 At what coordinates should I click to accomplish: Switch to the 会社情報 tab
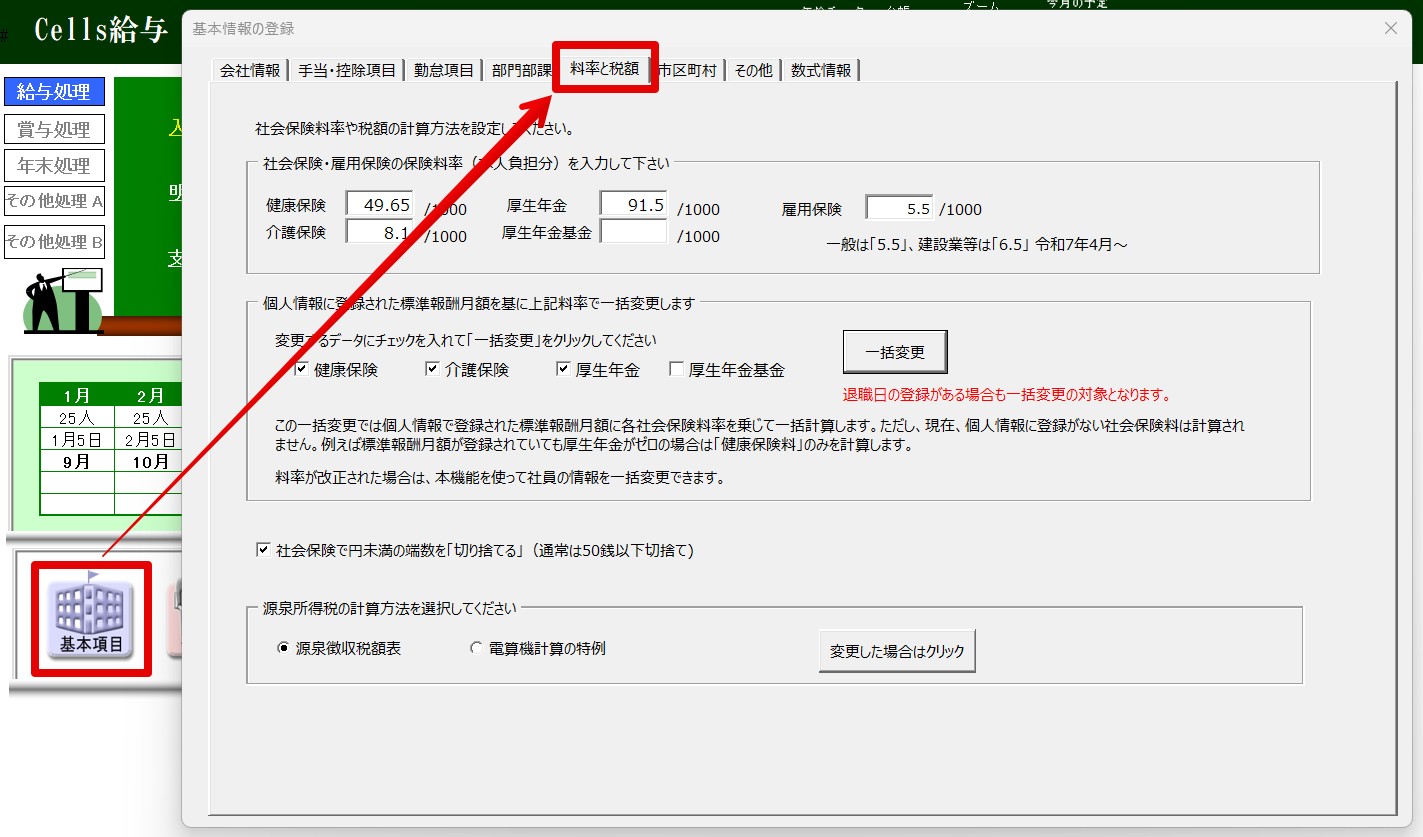click(250, 70)
